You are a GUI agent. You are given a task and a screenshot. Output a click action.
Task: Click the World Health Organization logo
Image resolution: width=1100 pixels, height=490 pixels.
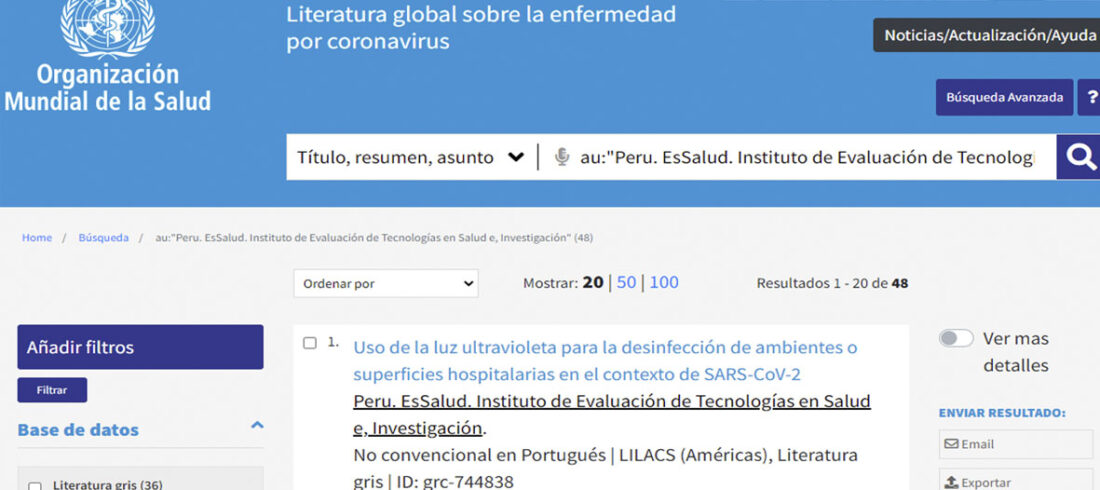pyautogui.click(x=107, y=56)
